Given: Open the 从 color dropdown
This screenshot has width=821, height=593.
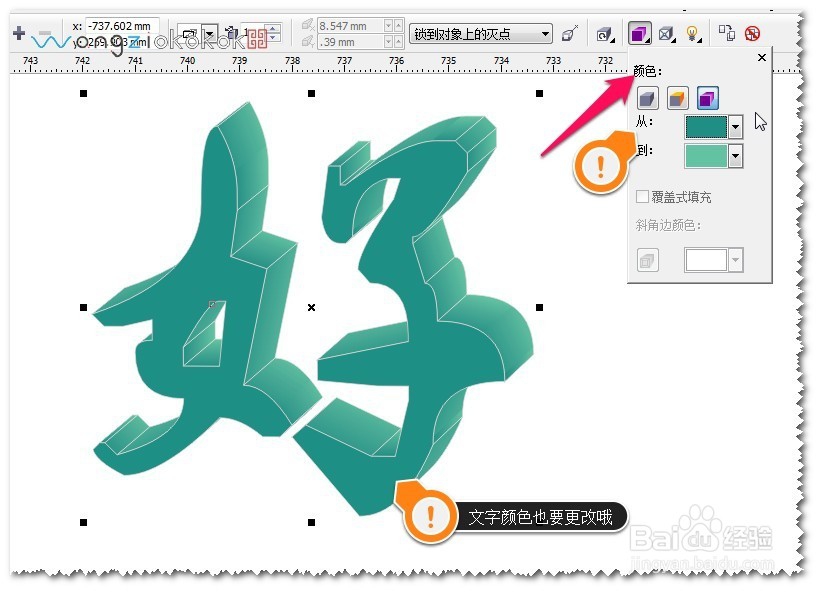Looking at the screenshot, I should 735,127.
